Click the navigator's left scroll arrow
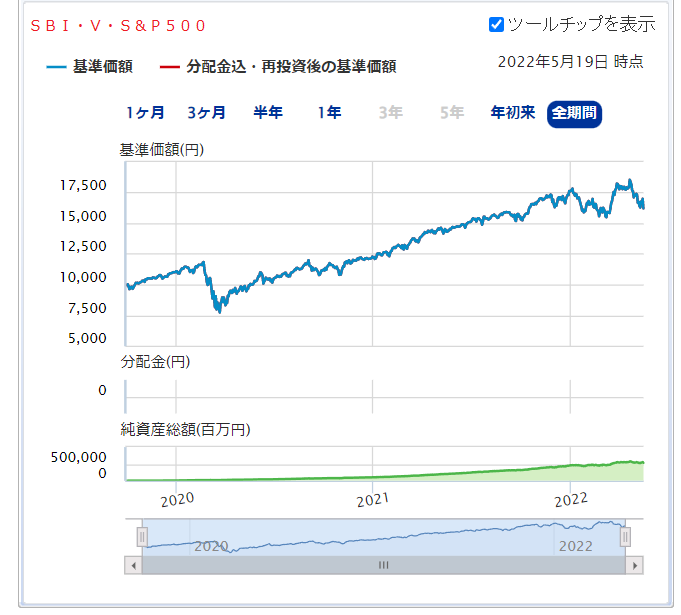Image resolution: width=681 pixels, height=615 pixels. pyautogui.click(x=133, y=565)
